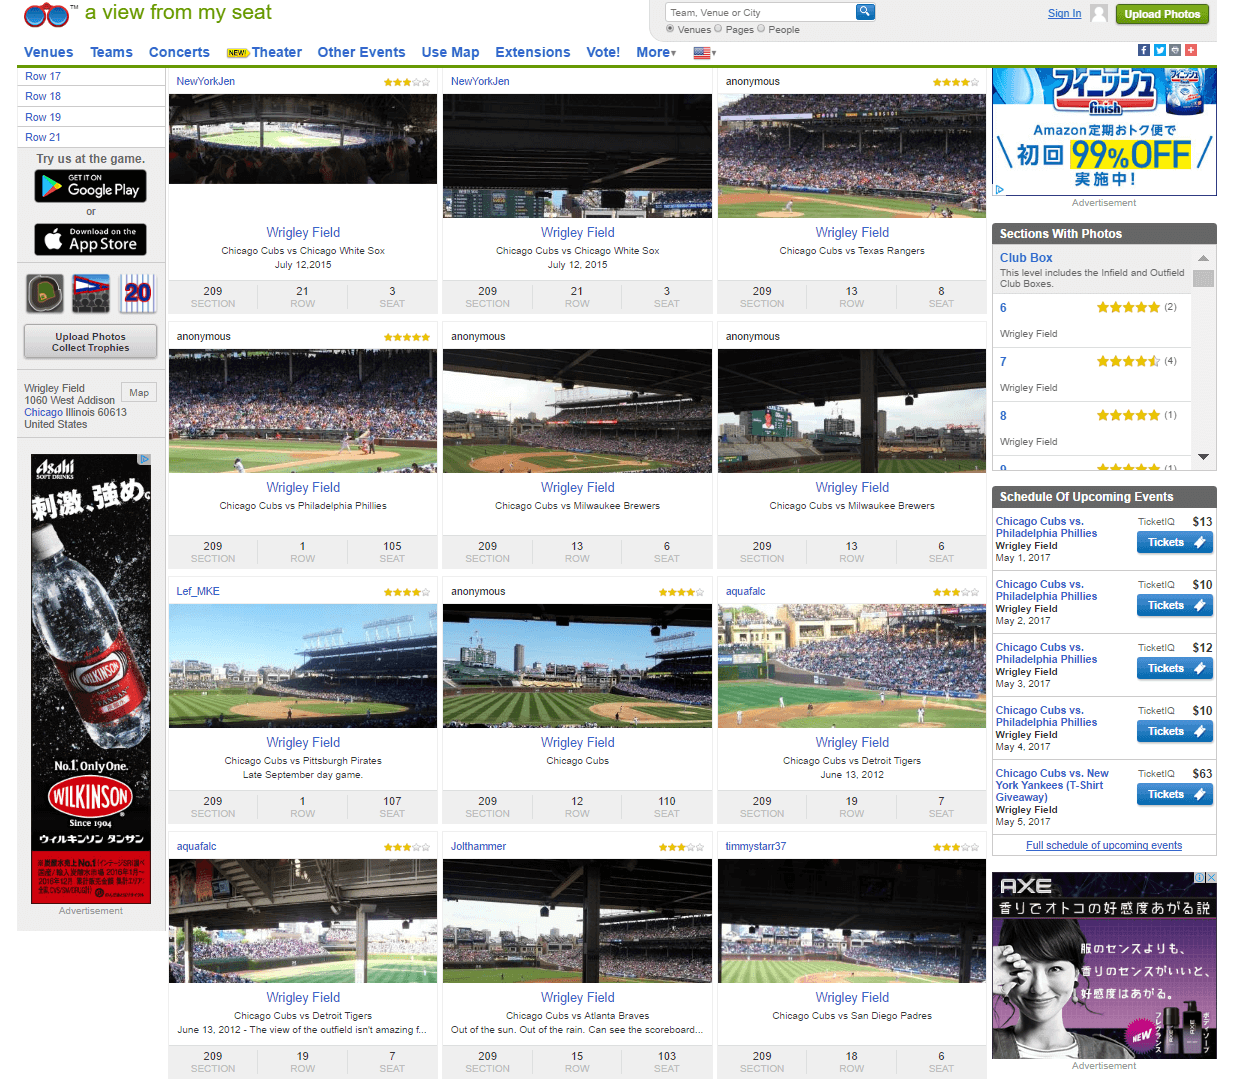Expand the More navigation dropdown
The width and height of the screenshot is (1253, 1079).
(656, 52)
